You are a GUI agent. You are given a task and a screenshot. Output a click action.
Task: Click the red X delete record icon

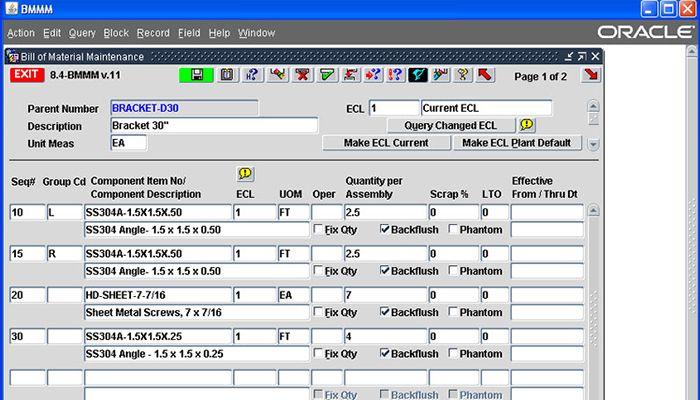point(302,75)
